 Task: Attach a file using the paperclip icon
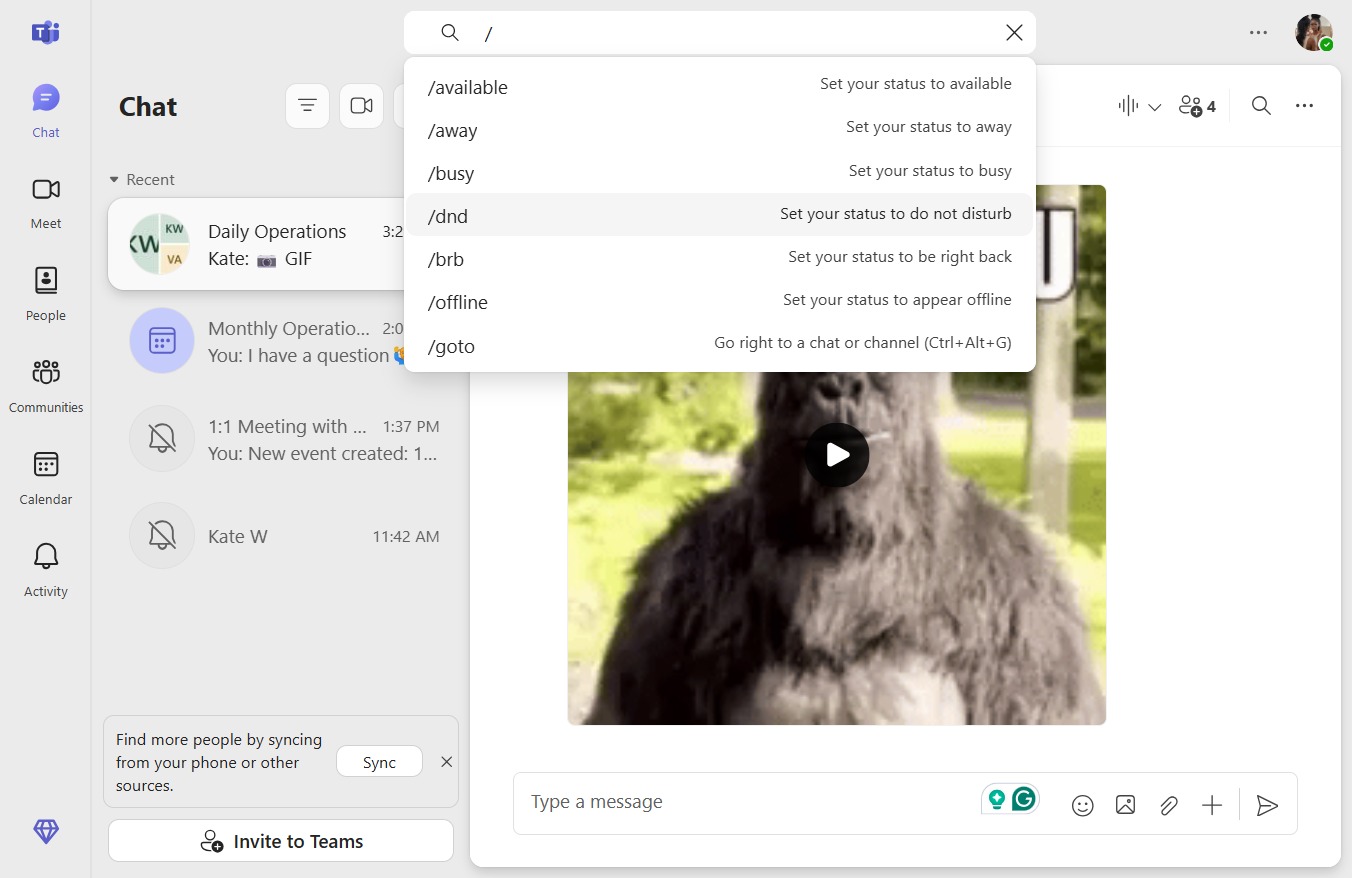pyautogui.click(x=1168, y=805)
